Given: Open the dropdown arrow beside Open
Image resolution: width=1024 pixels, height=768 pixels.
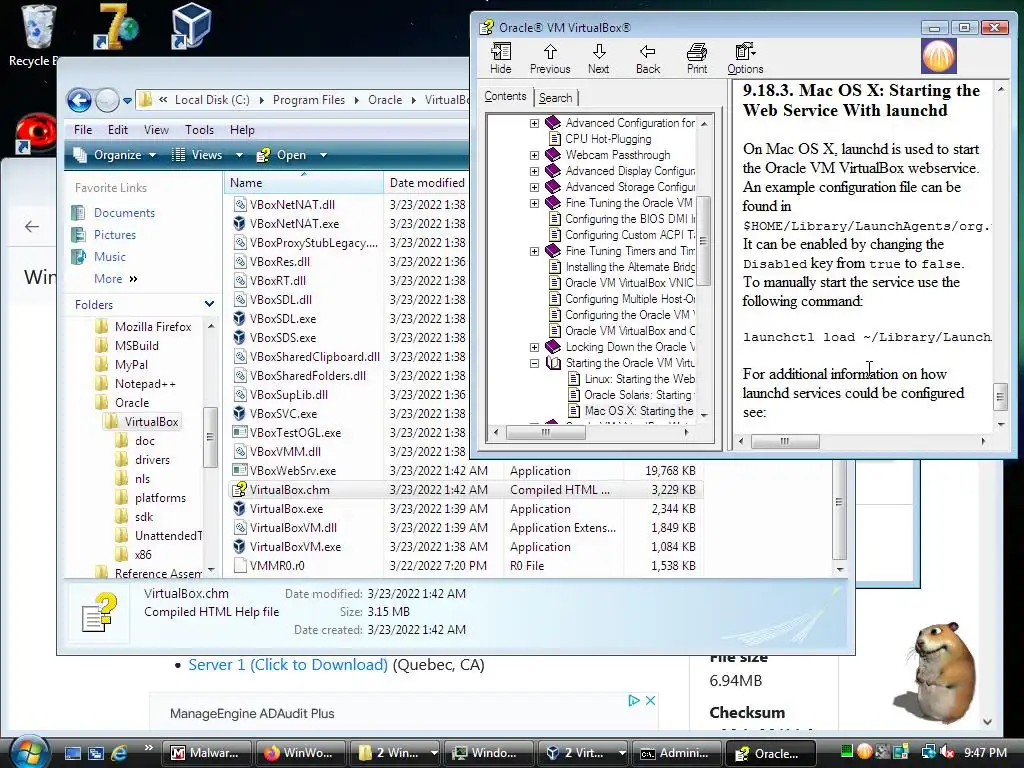Looking at the screenshot, I should coord(323,155).
